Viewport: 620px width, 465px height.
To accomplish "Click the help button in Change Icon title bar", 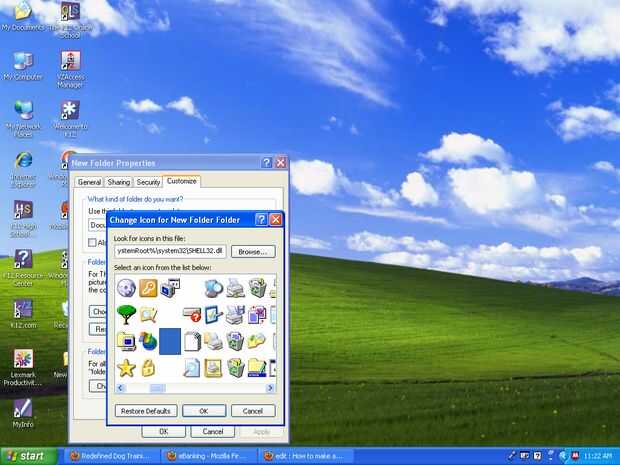I will coord(261,219).
